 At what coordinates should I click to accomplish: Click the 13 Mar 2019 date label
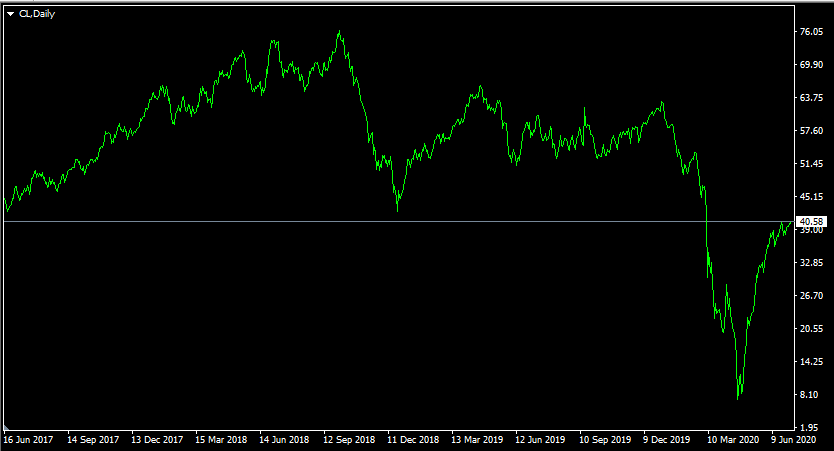pyautogui.click(x=477, y=440)
